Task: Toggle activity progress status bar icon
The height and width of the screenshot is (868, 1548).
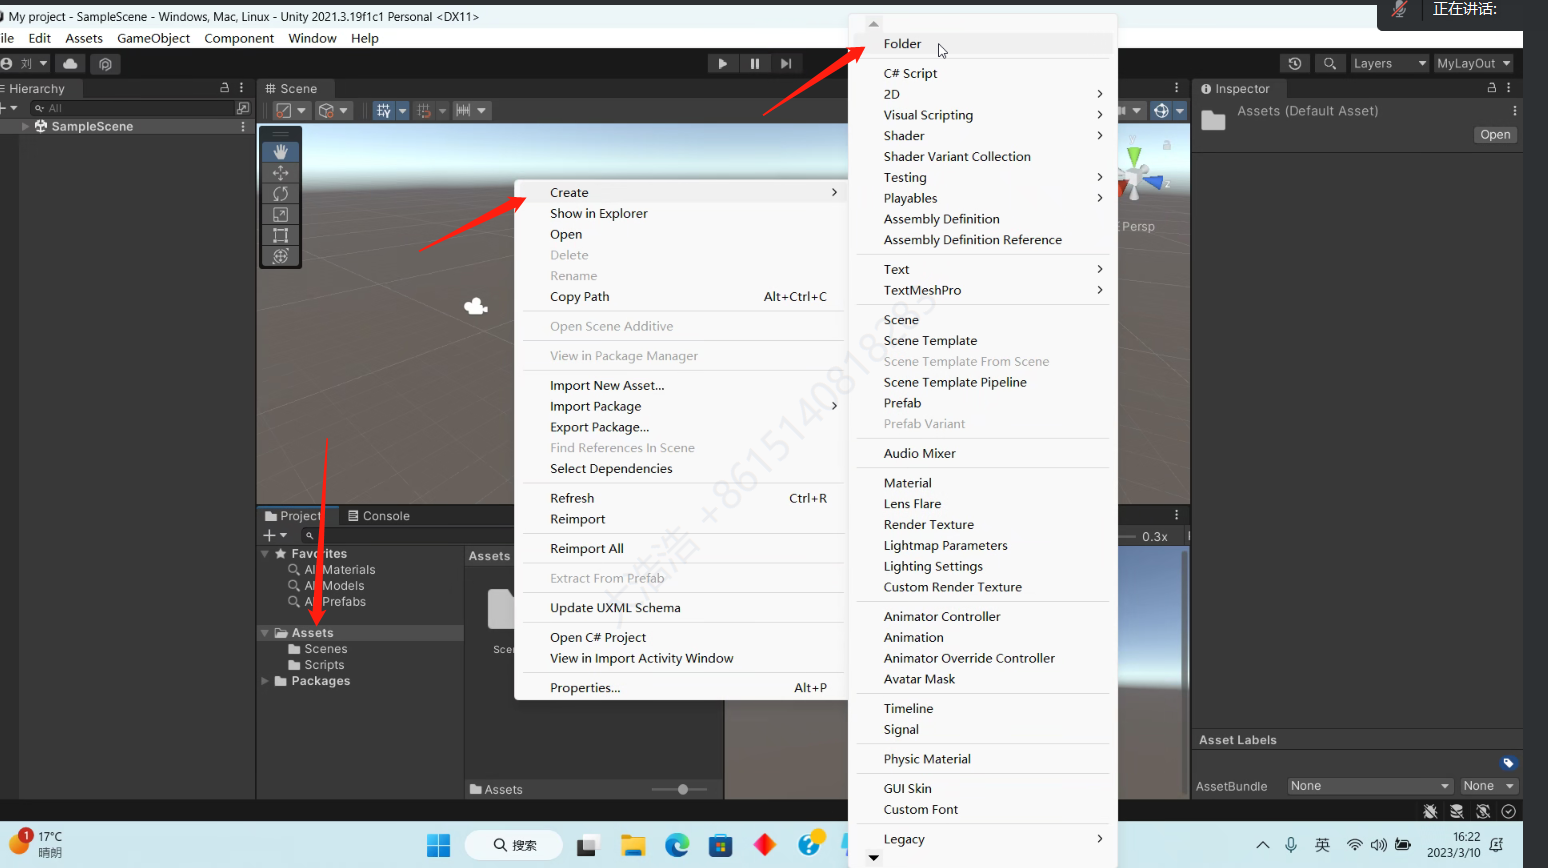Action: pos(1509,811)
